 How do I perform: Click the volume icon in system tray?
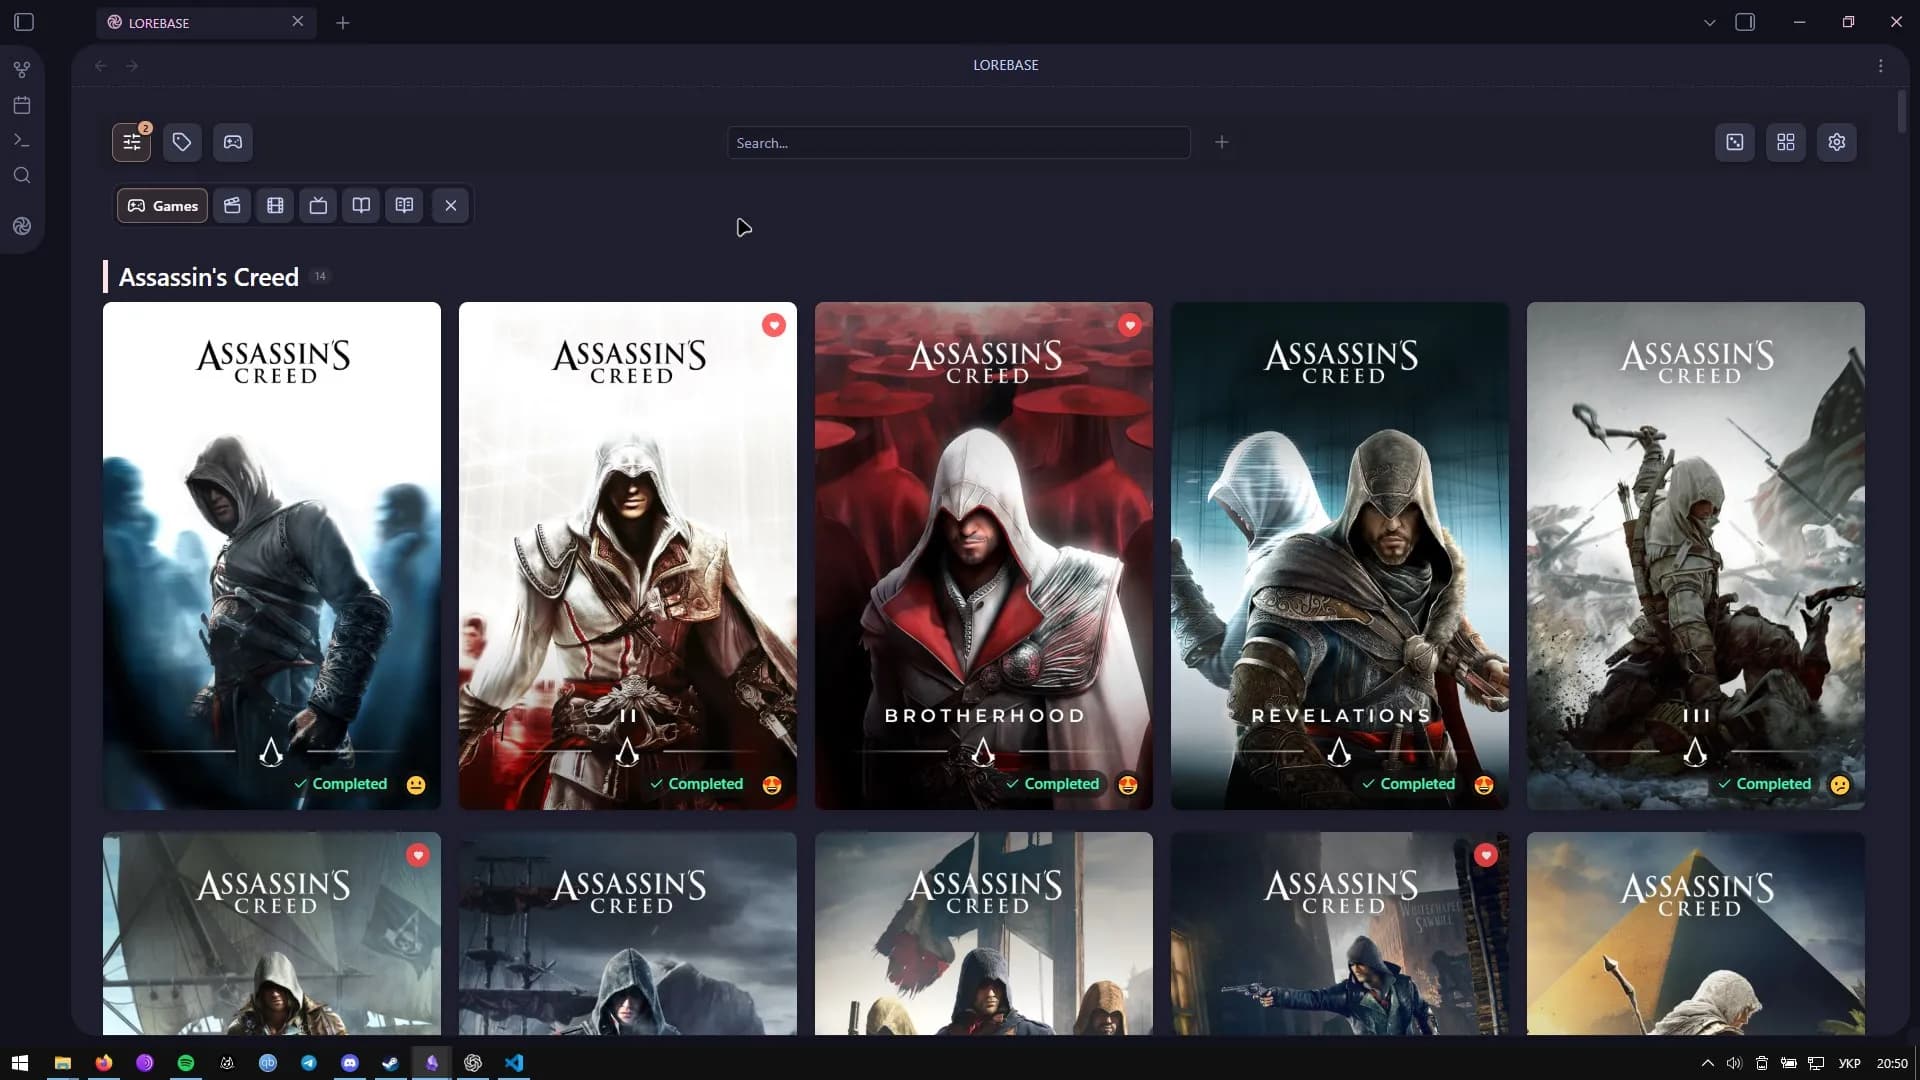click(1734, 1063)
